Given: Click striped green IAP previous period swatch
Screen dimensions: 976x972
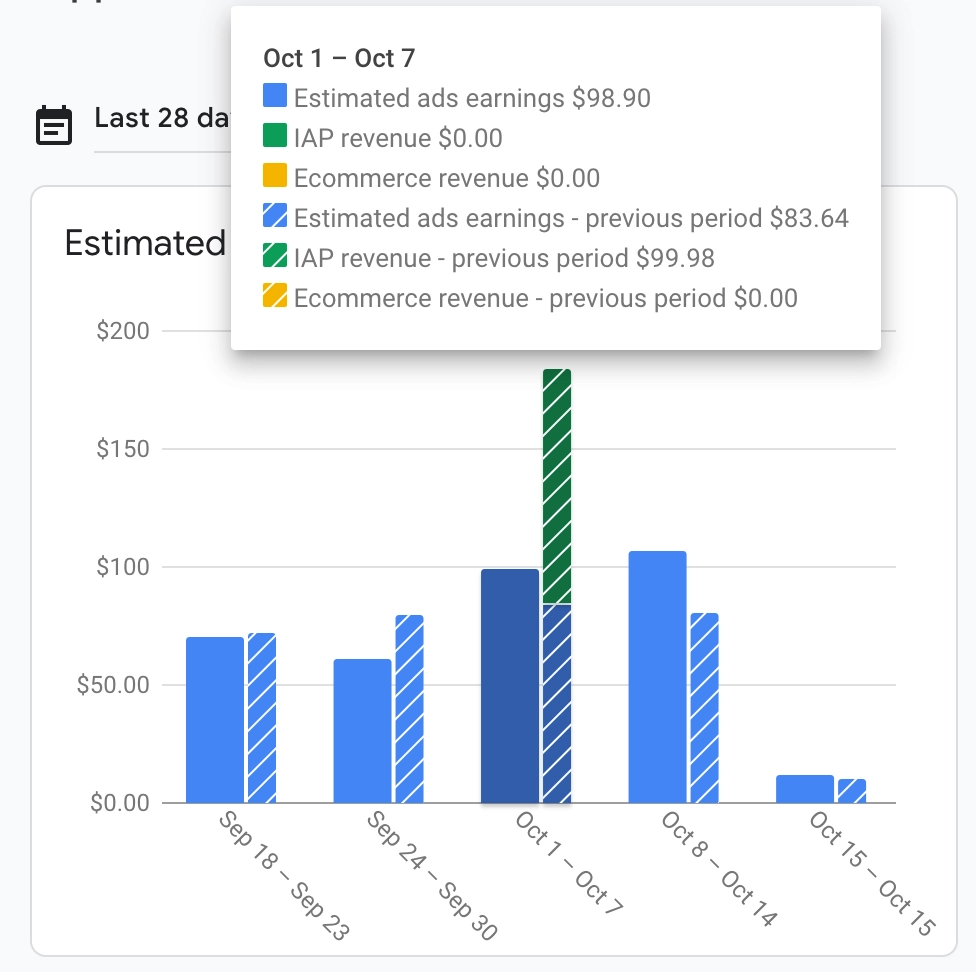Looking at the screenshot, I should [276, 257].
